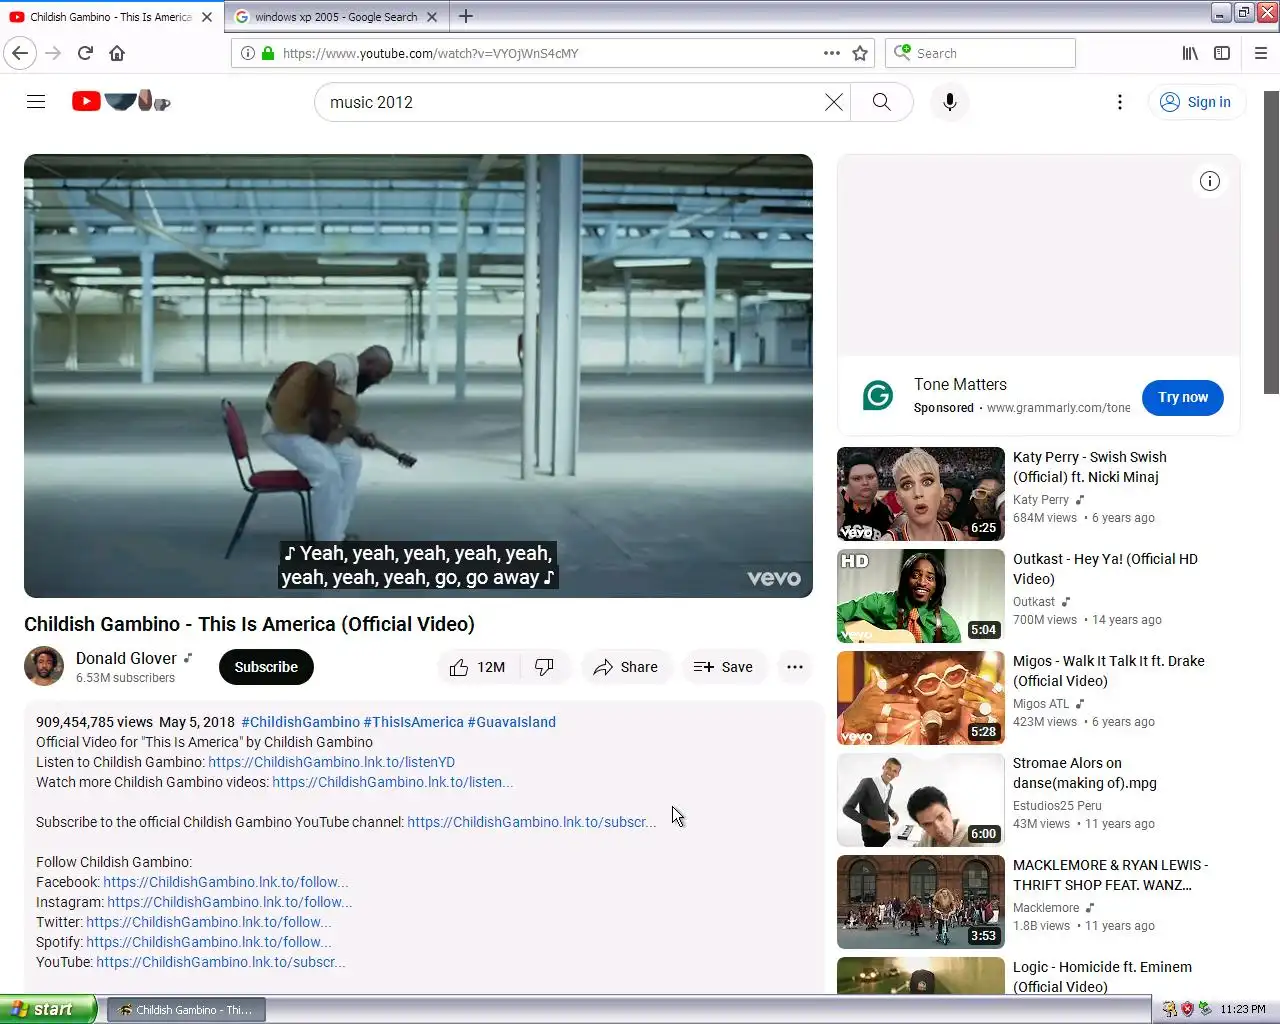Open the Macklemore Thrift Shop thumbnail
This screenshot has height=1024, width=1280.
[x=921, y=902]
